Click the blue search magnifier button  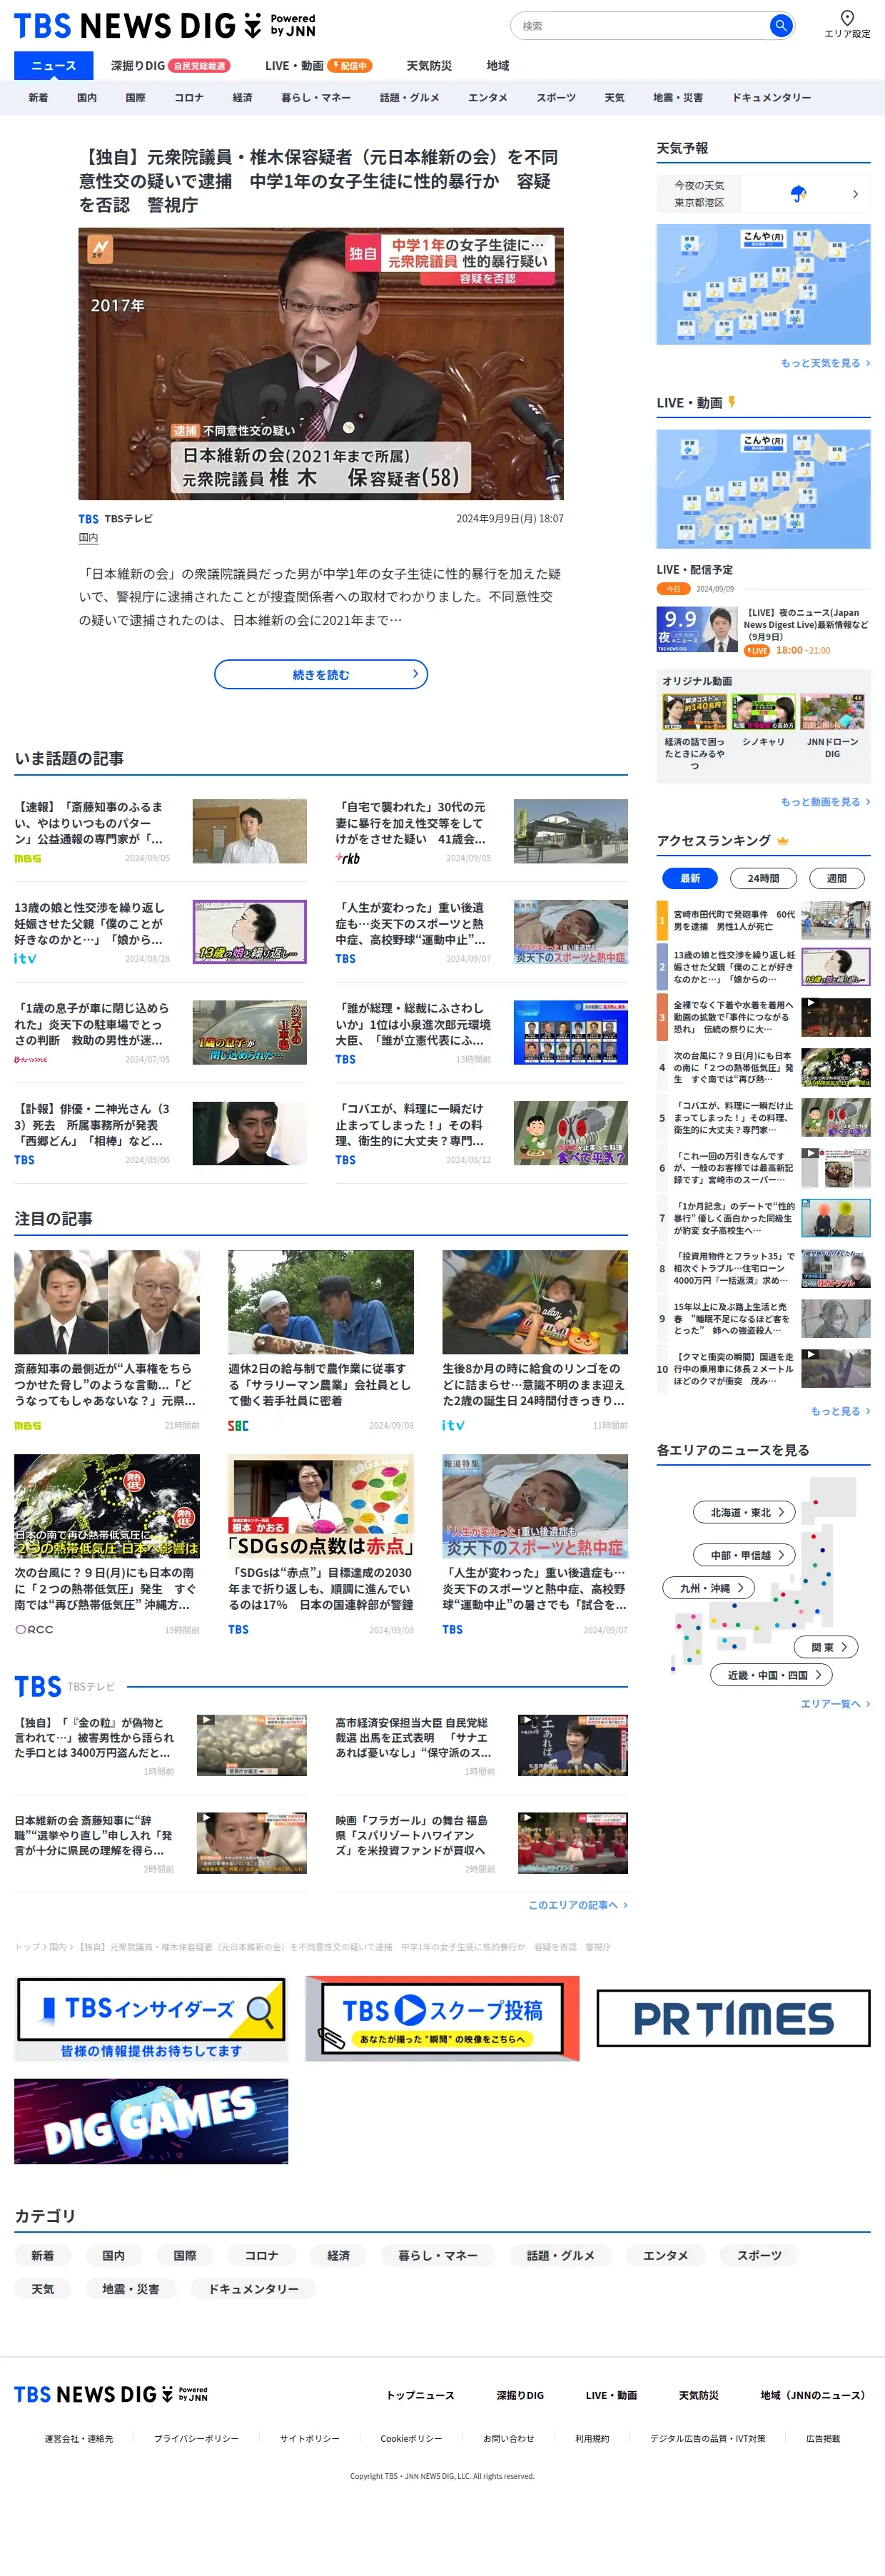tap(781, 26)
